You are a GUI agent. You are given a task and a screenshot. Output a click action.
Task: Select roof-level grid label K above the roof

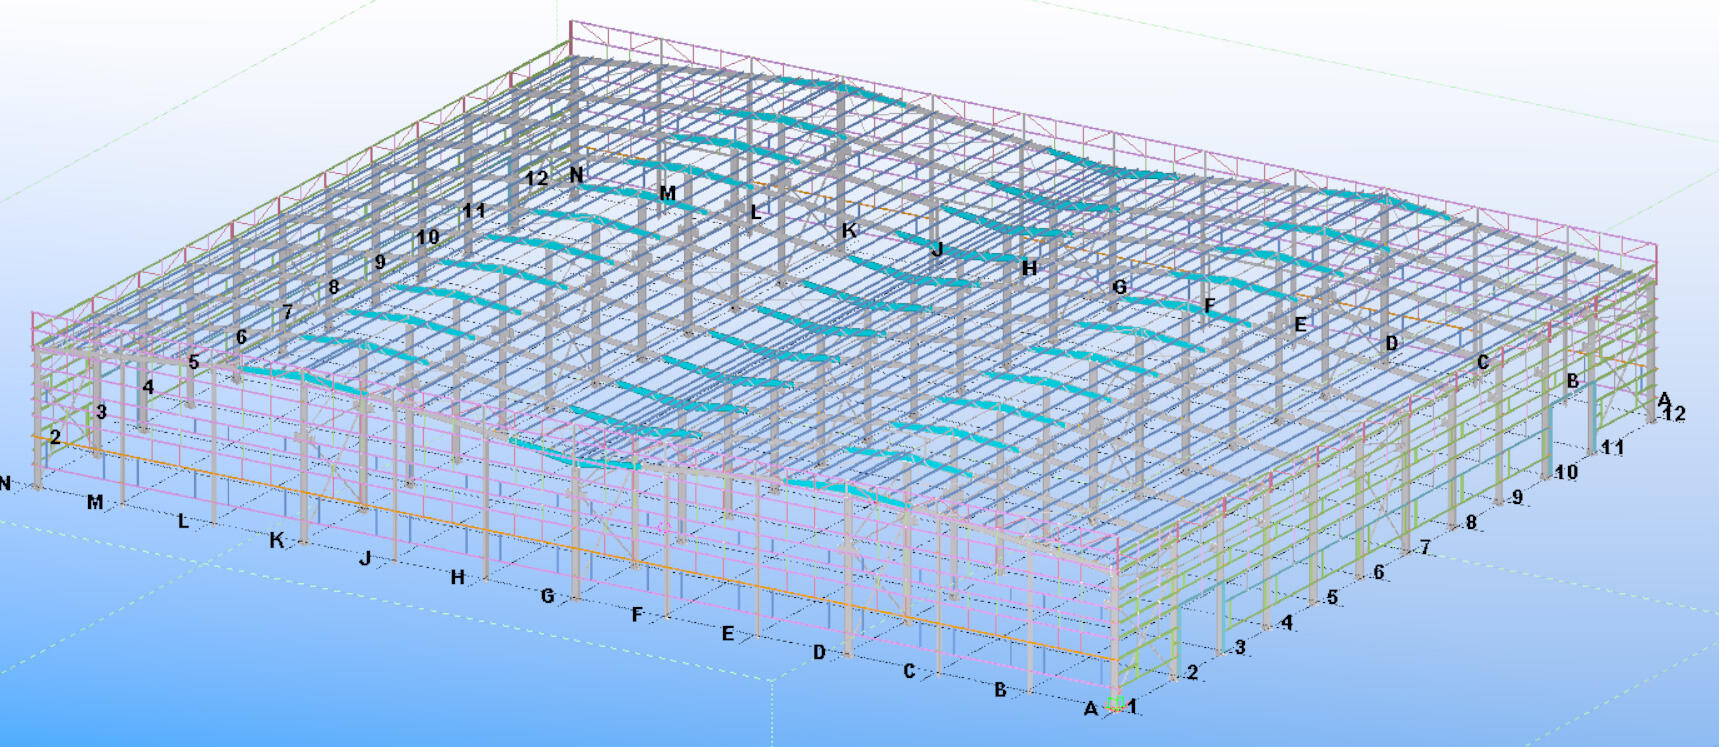coord(849,230)
